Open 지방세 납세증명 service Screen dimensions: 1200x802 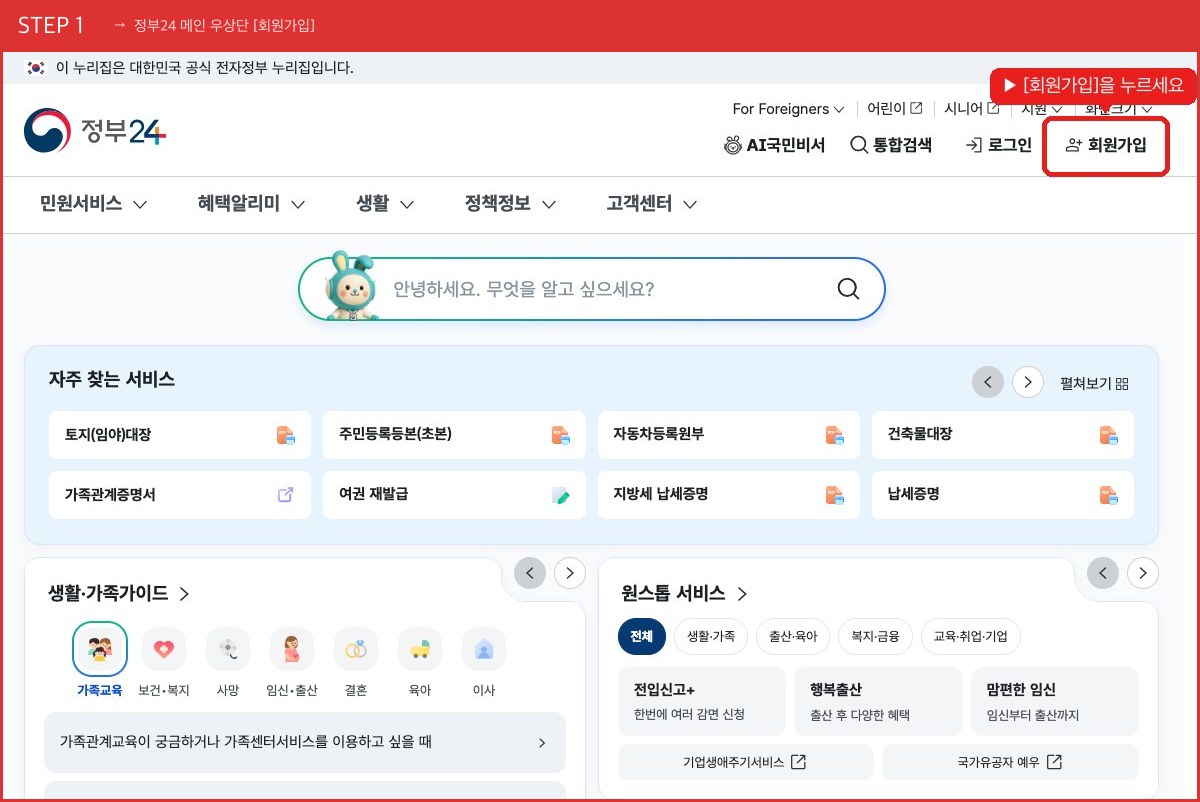729,494
